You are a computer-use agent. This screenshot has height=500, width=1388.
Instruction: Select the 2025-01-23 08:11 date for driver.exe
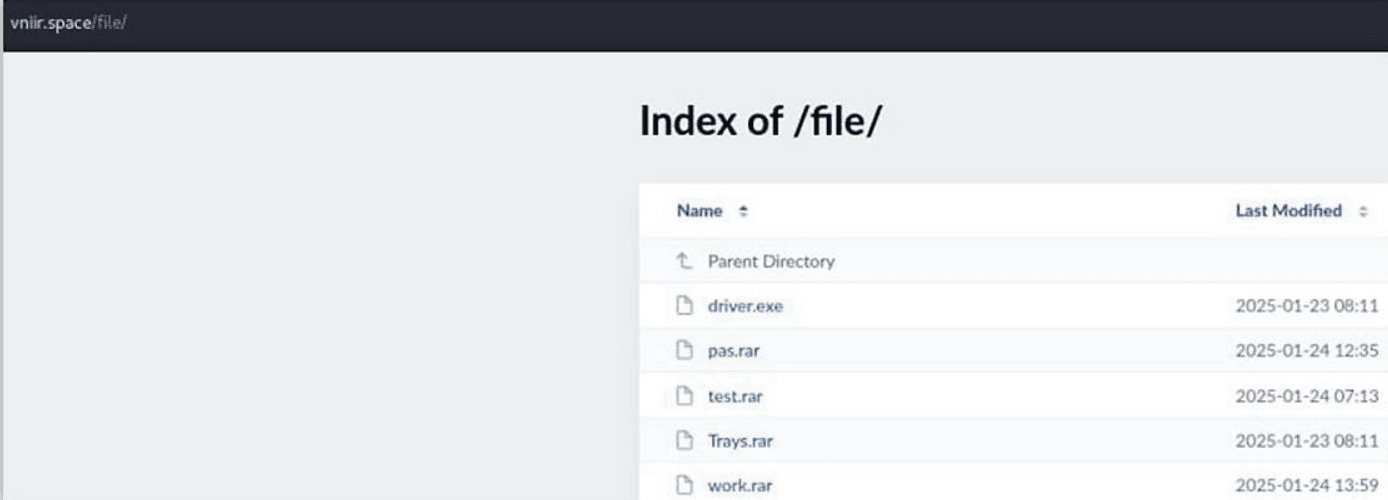tap(1307, 306)
